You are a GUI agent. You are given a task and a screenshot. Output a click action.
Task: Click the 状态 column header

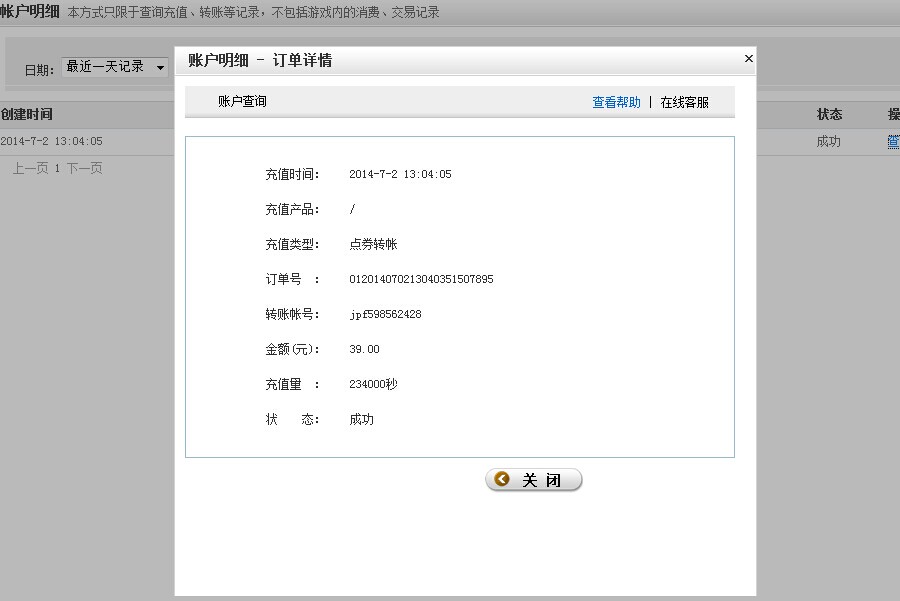pos(829,114)
